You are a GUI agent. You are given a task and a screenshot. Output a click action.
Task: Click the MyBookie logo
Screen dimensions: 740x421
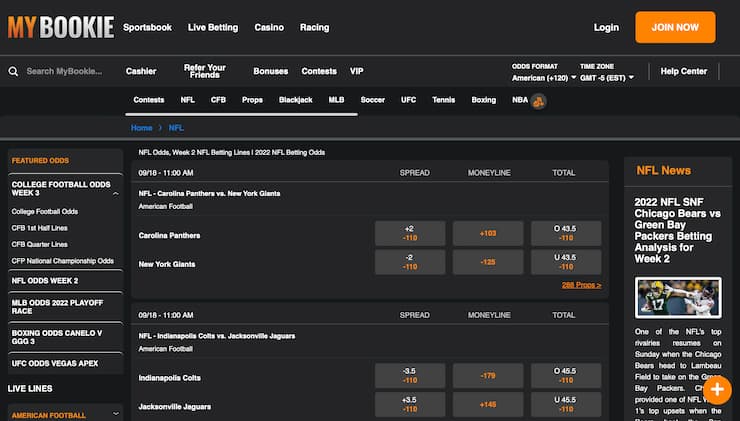pyautogui.click(x=61, y=27)
